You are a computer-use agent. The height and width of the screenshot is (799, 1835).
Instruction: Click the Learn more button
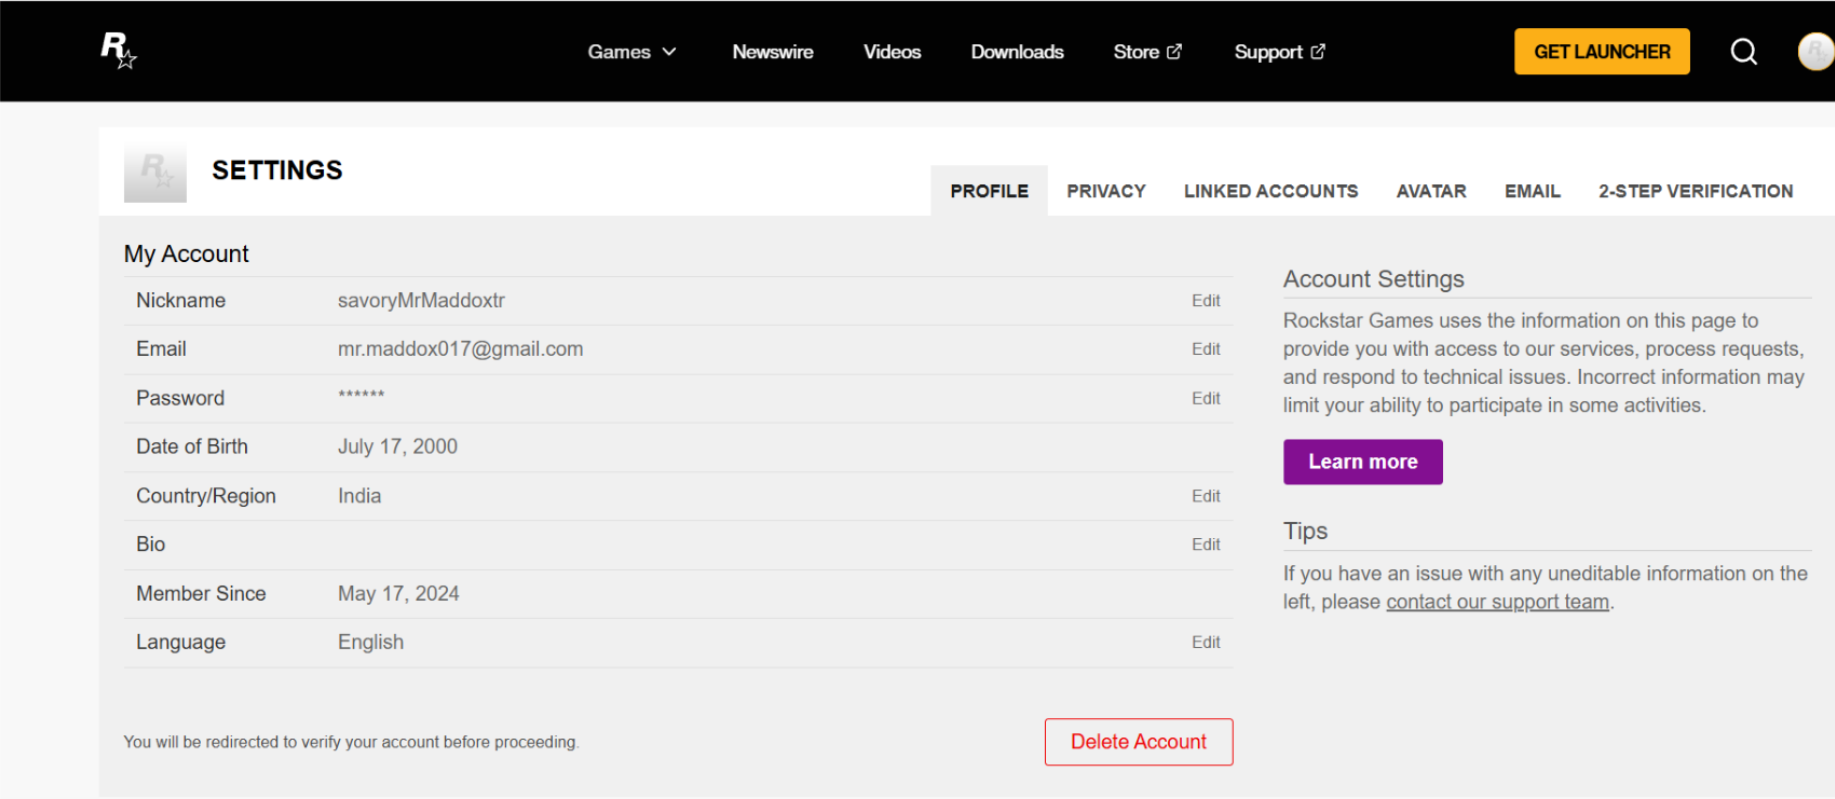1362,462
